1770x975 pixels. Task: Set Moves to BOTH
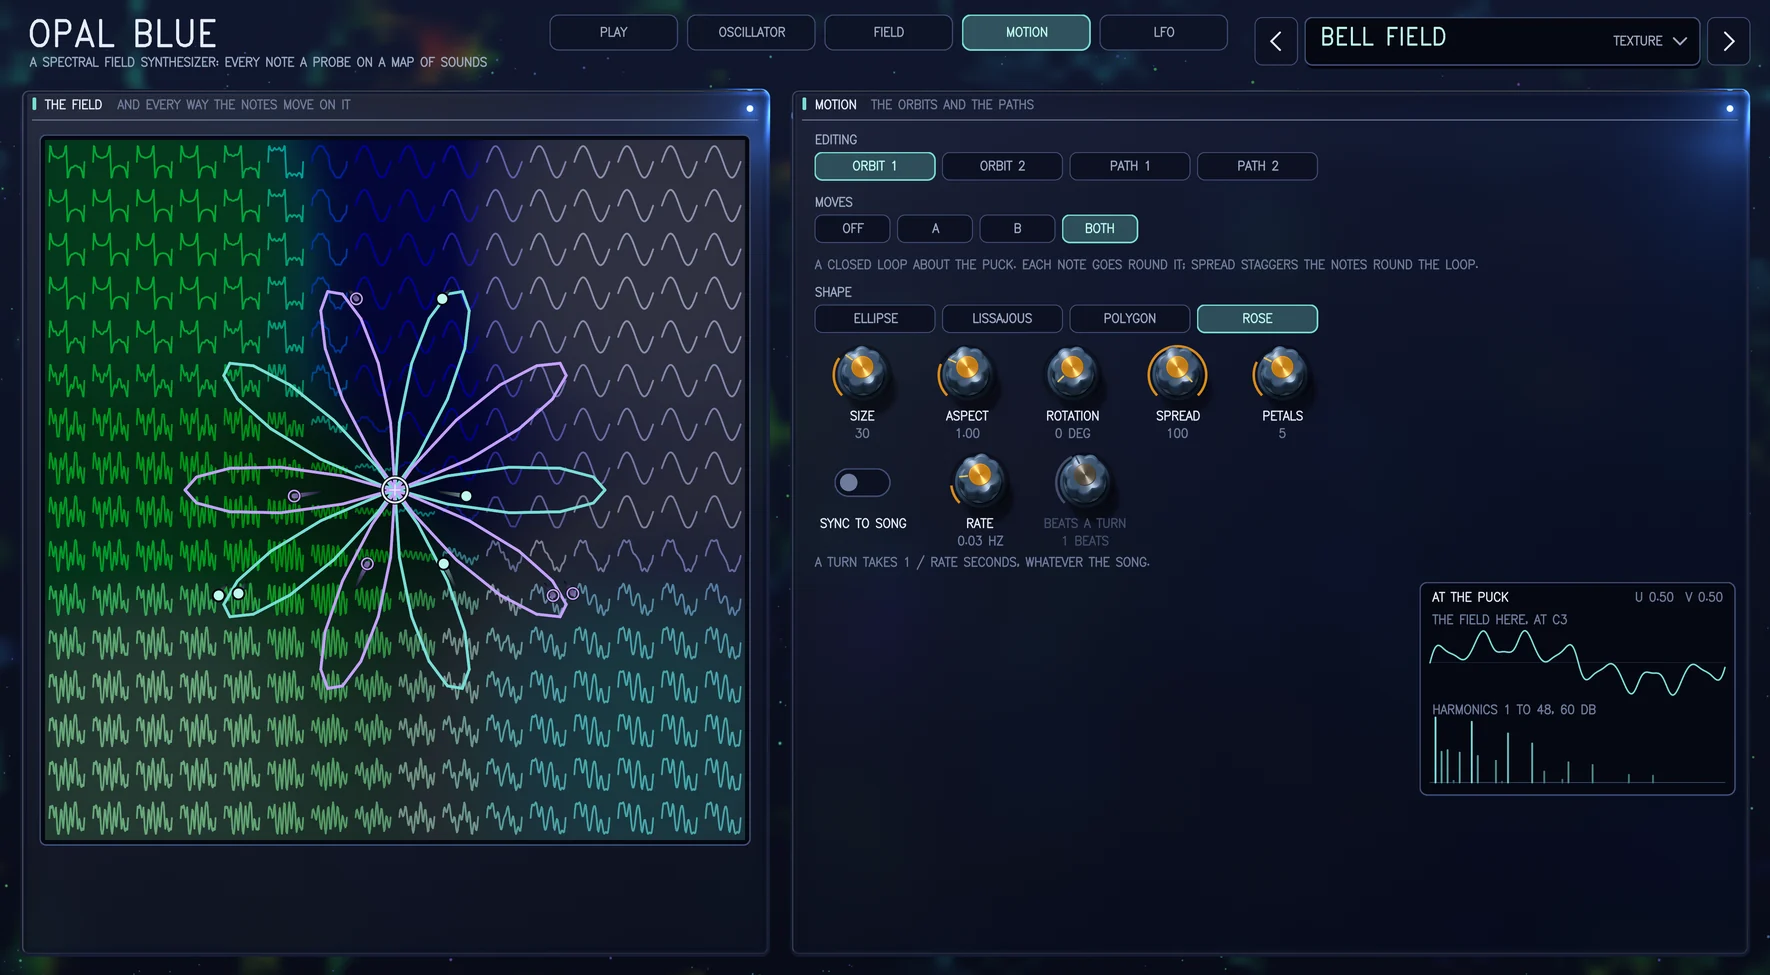coord(1100,229)
